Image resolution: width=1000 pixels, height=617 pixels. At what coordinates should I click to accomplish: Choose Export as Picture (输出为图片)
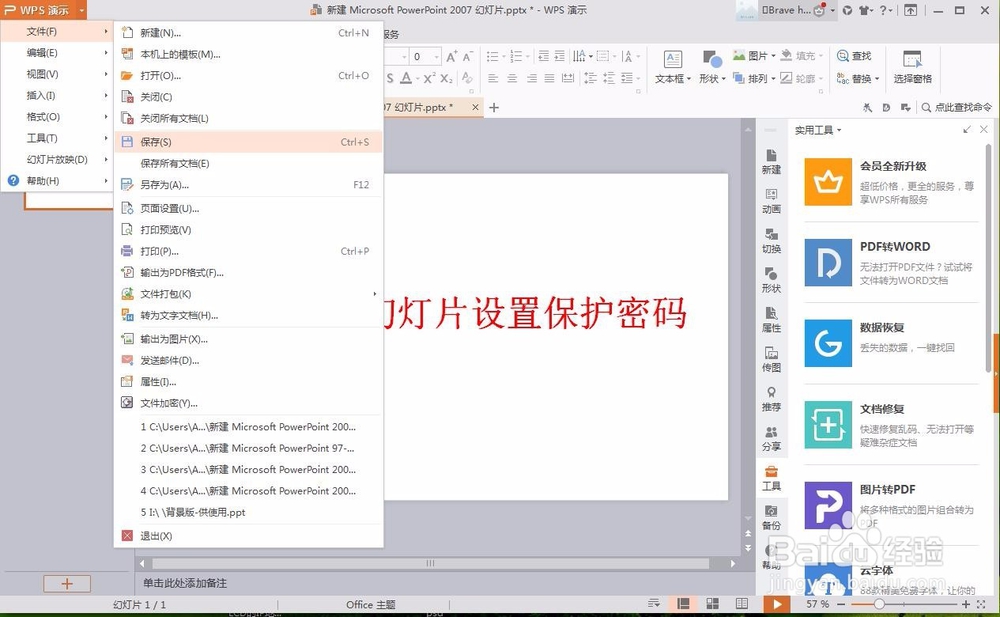tap(249, 339)
